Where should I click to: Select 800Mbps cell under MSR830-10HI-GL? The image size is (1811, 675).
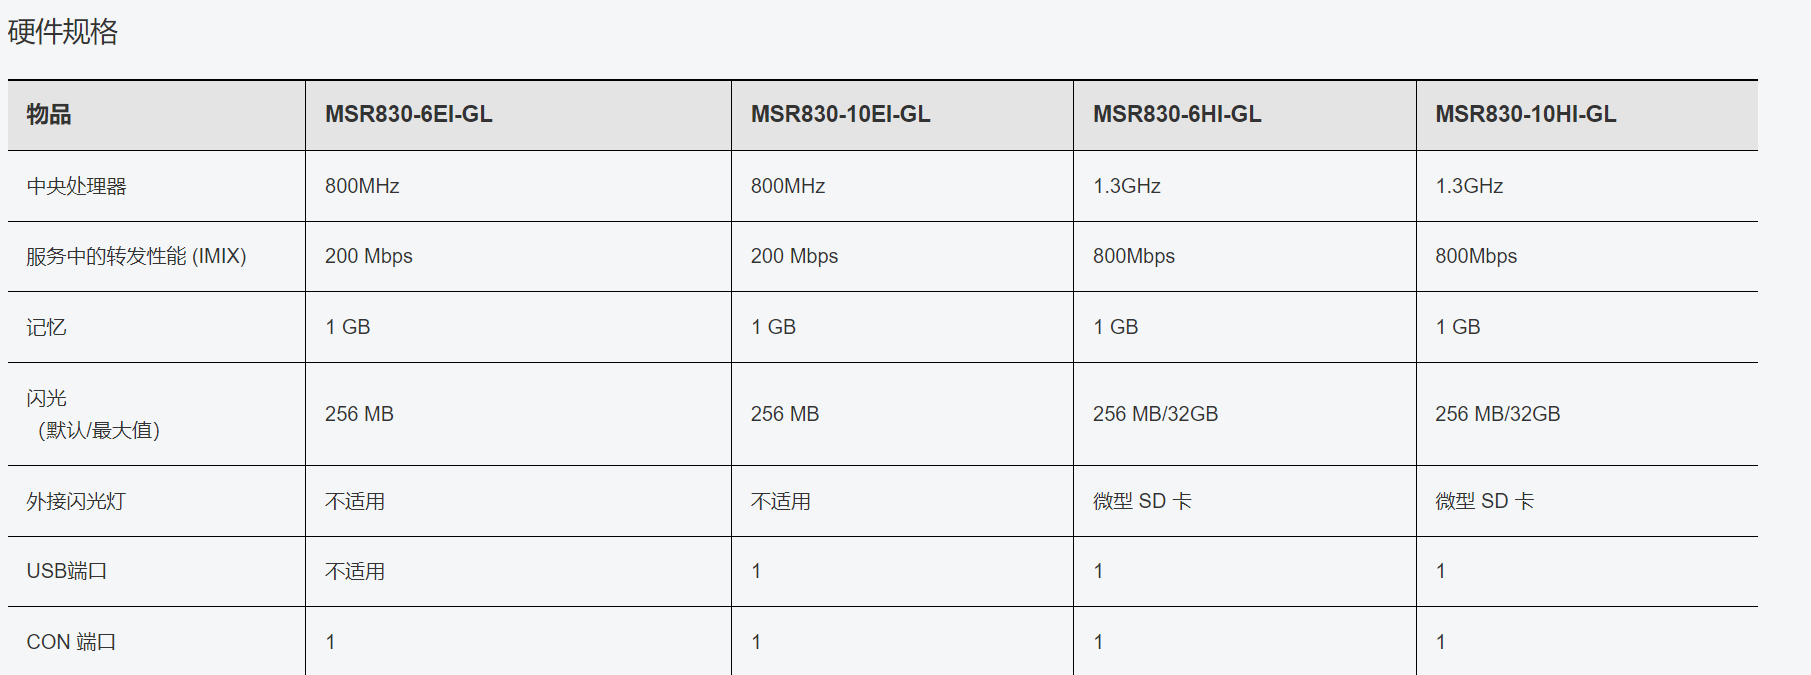[1476, 257]
